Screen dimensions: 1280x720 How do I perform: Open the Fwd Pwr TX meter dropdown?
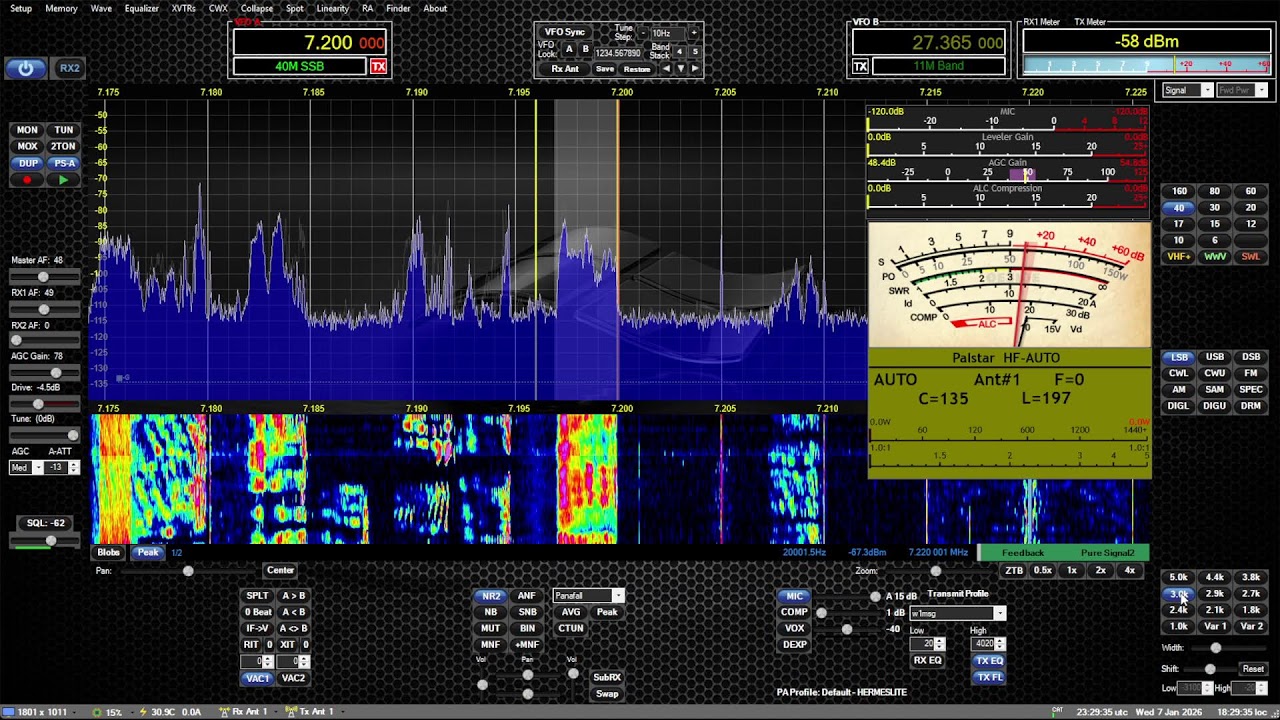click(1242, 90)
